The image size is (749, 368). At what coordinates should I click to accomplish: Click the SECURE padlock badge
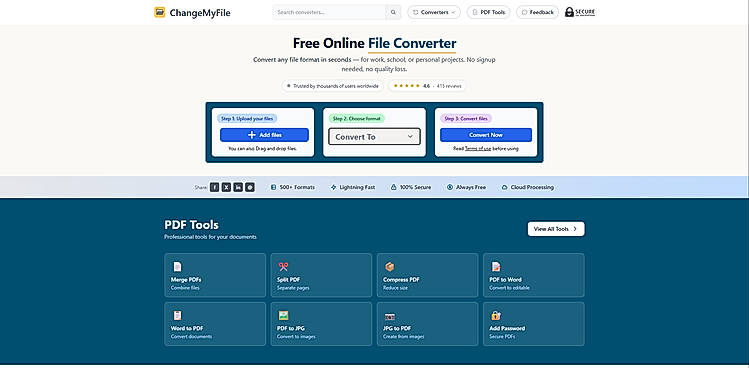(x=580, y=12)
